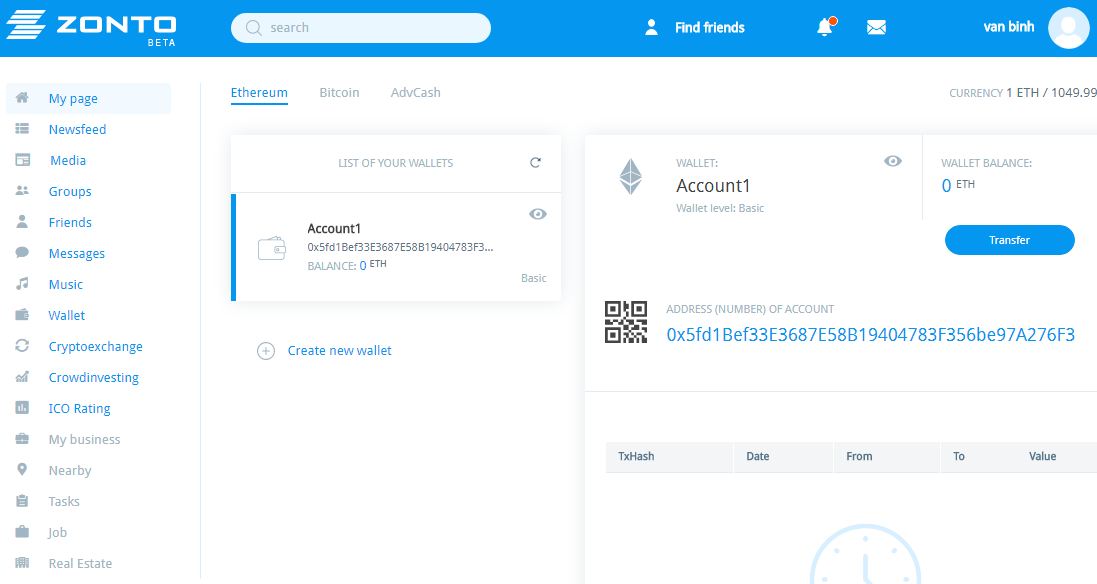Switch to the Bitcoin tab

click(339, 92)
